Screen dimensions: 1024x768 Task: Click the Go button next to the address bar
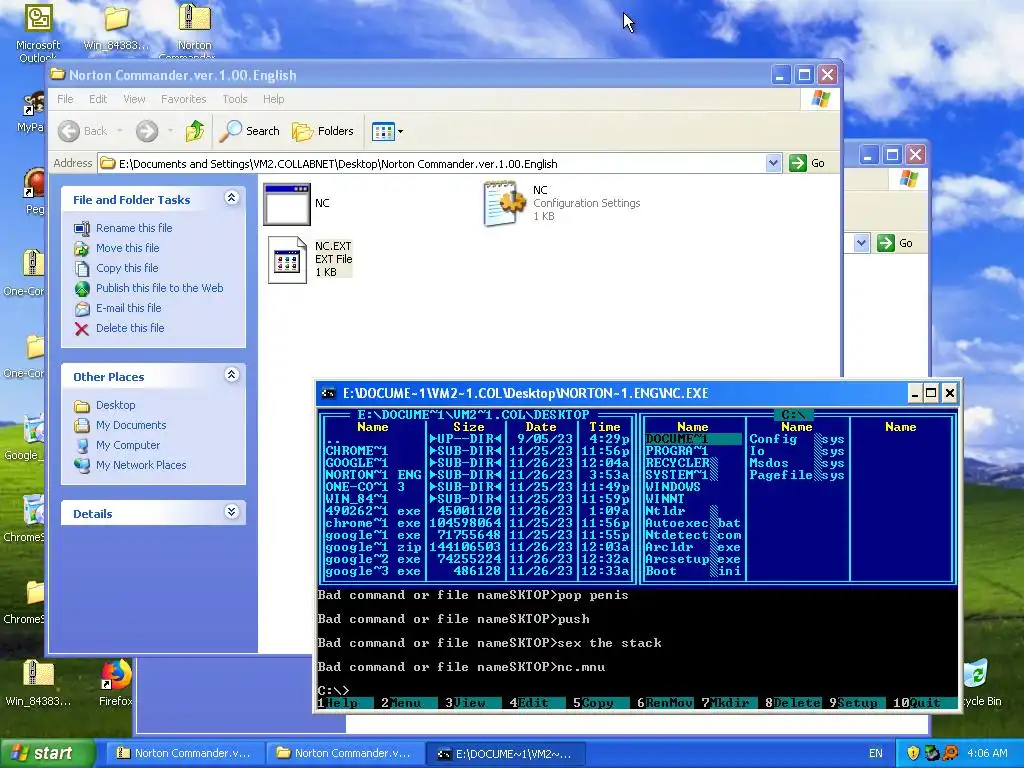point(807,163)
